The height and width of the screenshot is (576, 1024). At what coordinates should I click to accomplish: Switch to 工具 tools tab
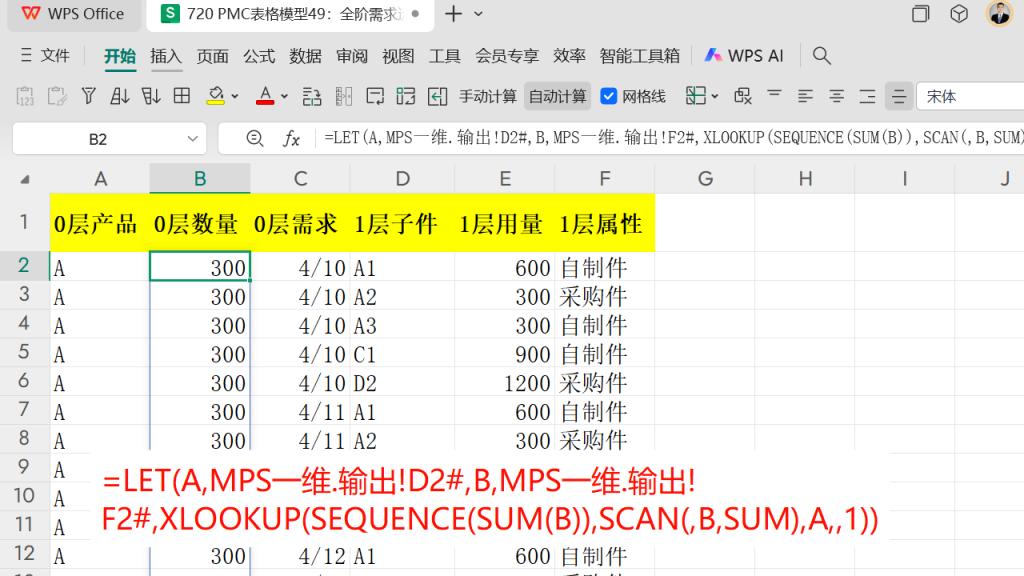pos(444,56)
